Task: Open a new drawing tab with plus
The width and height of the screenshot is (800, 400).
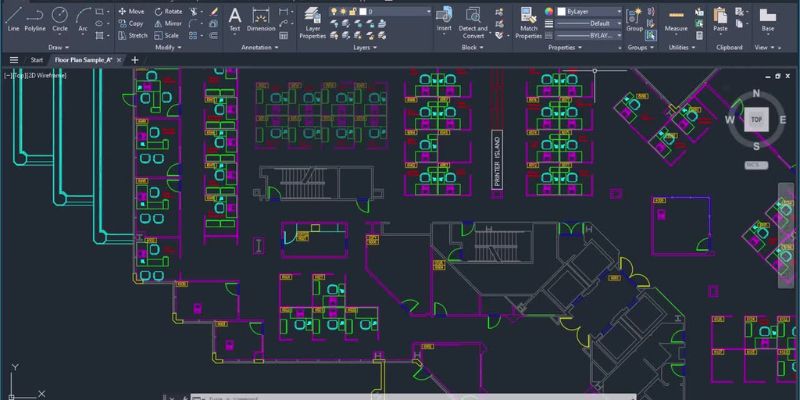Action: pos(134,60)
